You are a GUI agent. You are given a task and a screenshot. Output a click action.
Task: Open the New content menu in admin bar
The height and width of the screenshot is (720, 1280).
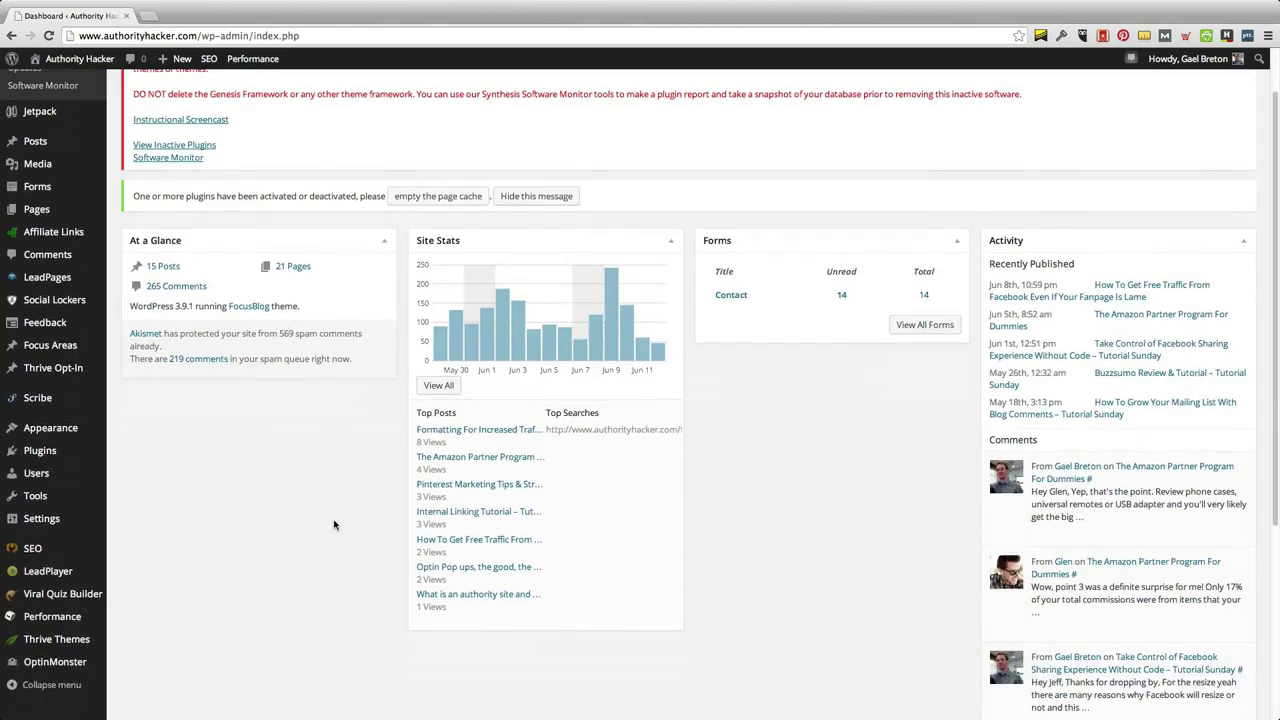click(x=175, y=59)
